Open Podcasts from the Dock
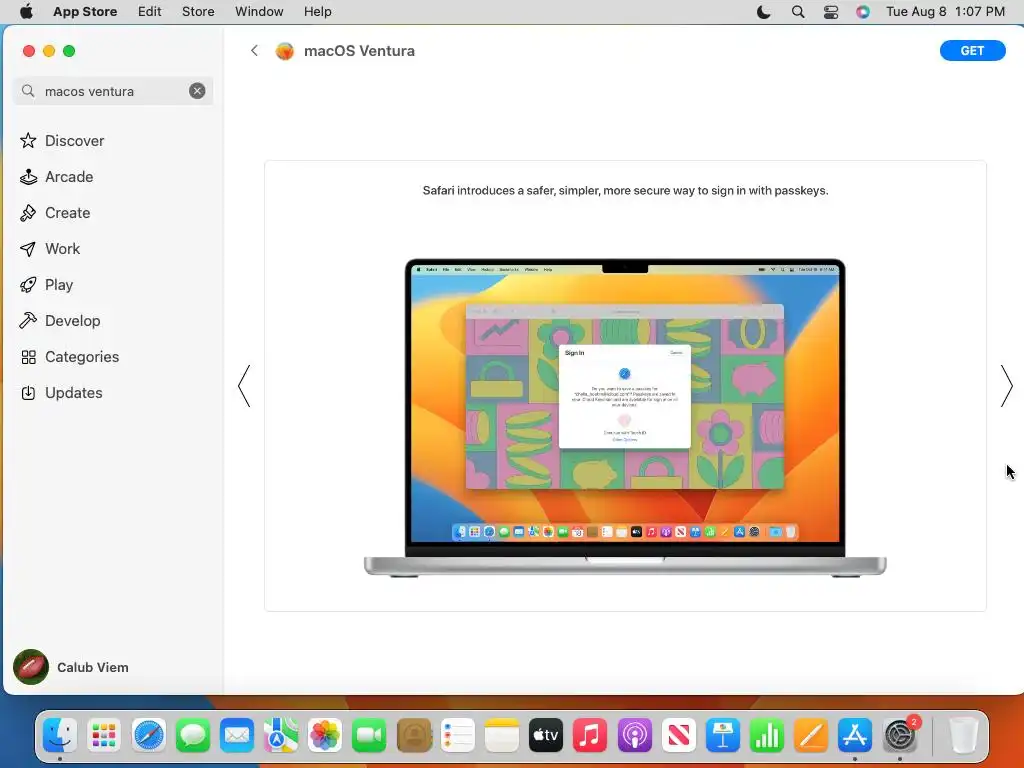The width and height of the screenshot is (1024, 768). [634, 735]
